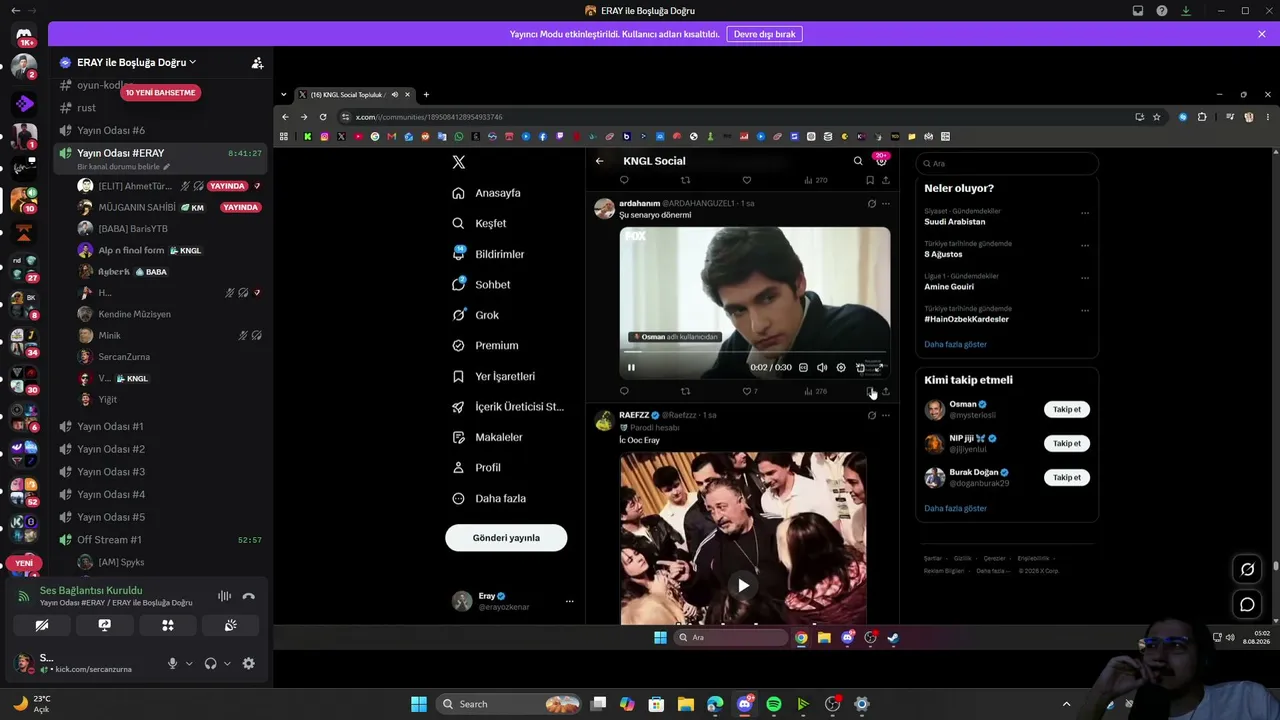Expand headphone output options arrow
1280x720 pixels.
[x=227, y=663]
